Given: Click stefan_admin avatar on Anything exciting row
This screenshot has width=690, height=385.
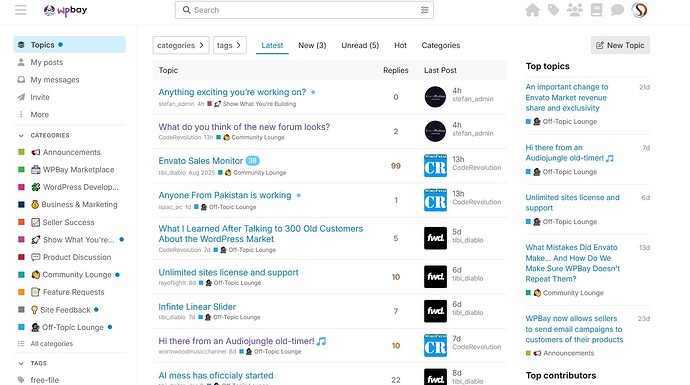Looking at the screenshot, I should 435,97.
